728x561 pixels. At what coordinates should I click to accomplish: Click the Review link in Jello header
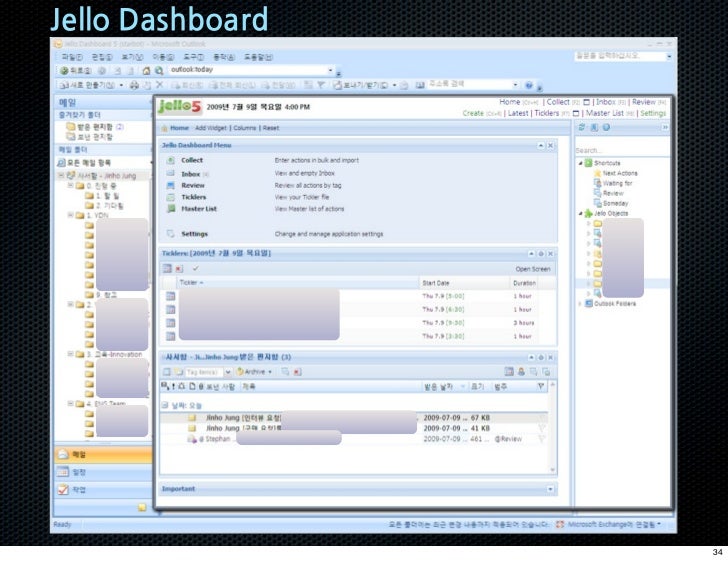coord(644,102)
